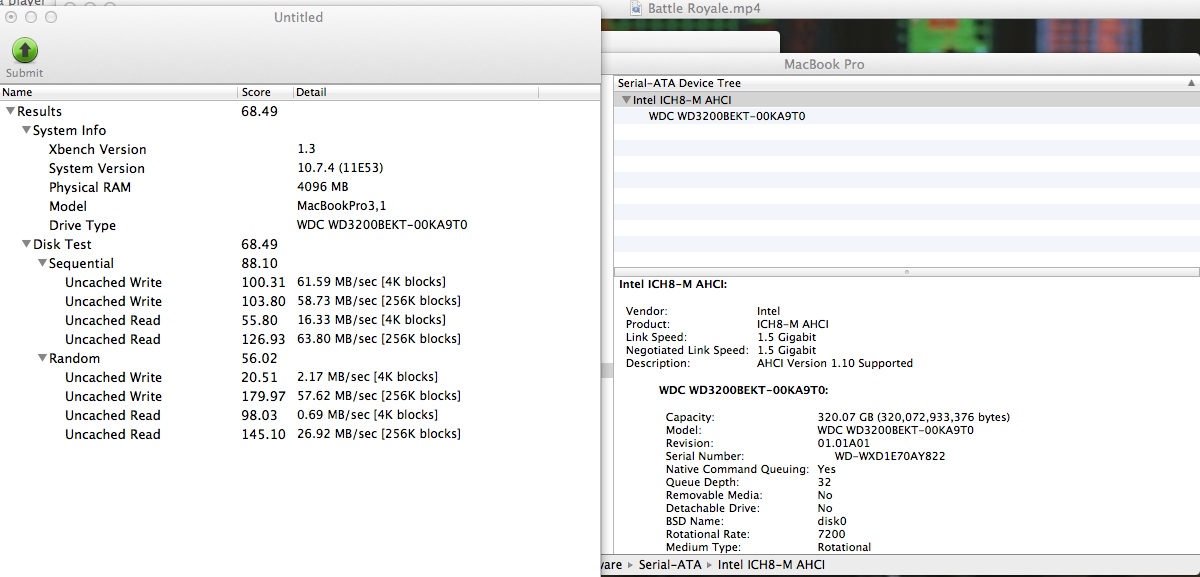Collapse Intel ICH8-M AHCI device tree
Viewport: 1200px width, 577px height.
click(626, 100)
